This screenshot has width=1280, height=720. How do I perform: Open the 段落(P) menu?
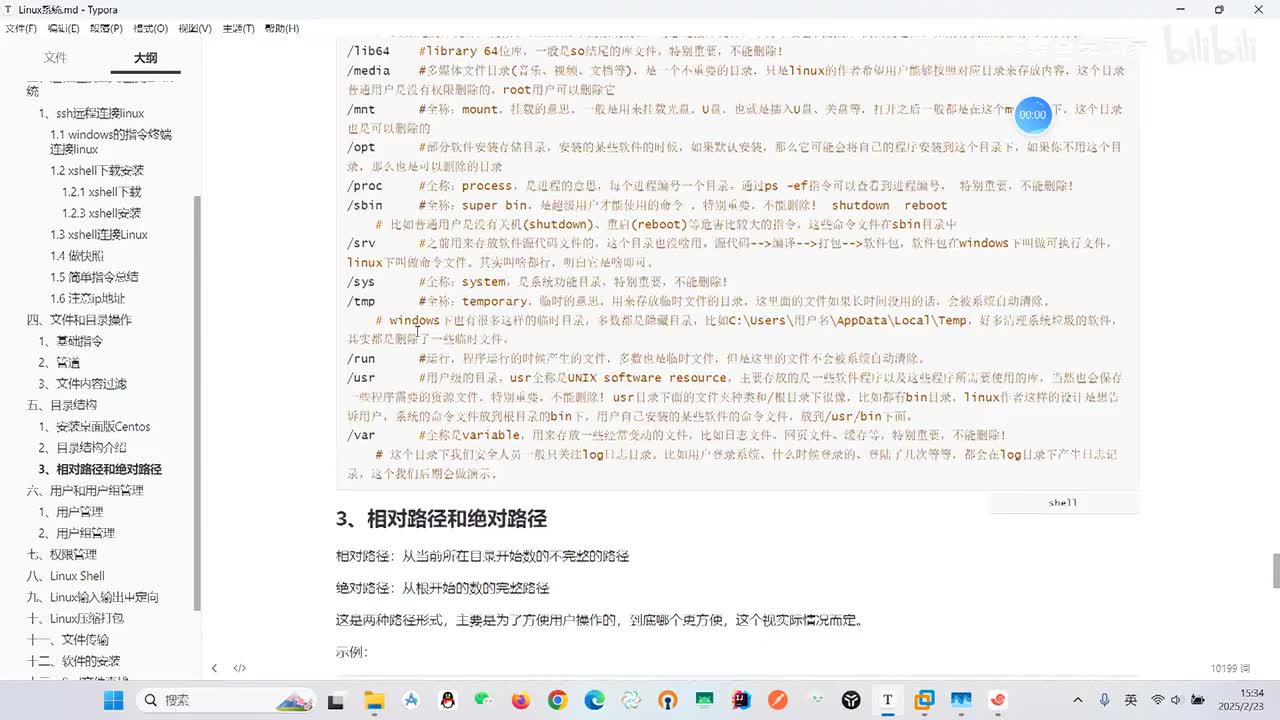click(x=107, y=28)
